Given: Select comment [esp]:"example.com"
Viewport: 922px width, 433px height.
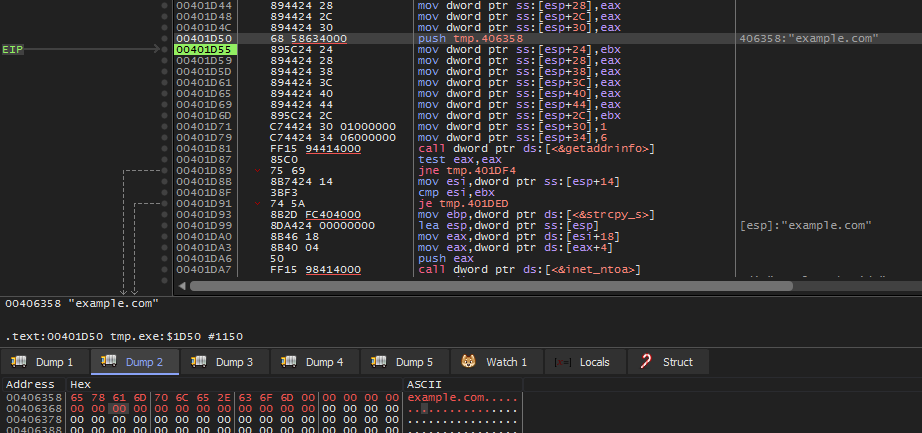Looking at the screenshot, I should tap(806, 226).
